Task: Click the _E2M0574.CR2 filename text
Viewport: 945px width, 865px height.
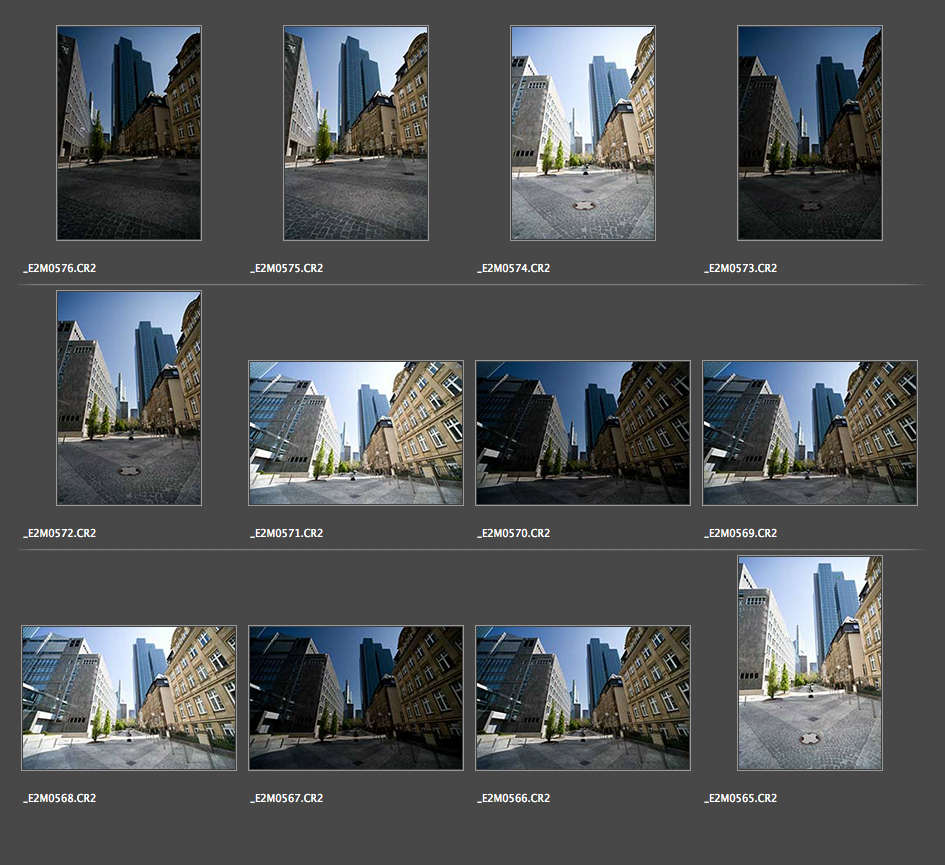Action: [x=514, y=268]
